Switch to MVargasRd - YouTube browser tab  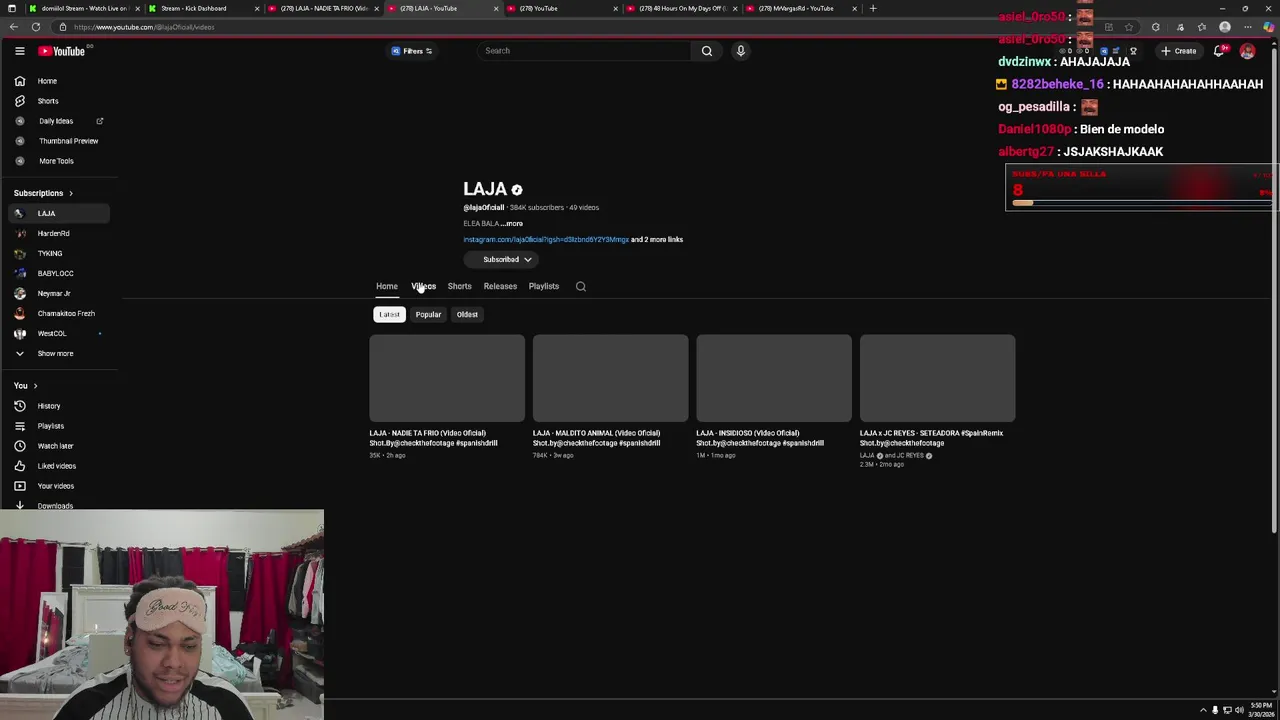click(800, 8)
